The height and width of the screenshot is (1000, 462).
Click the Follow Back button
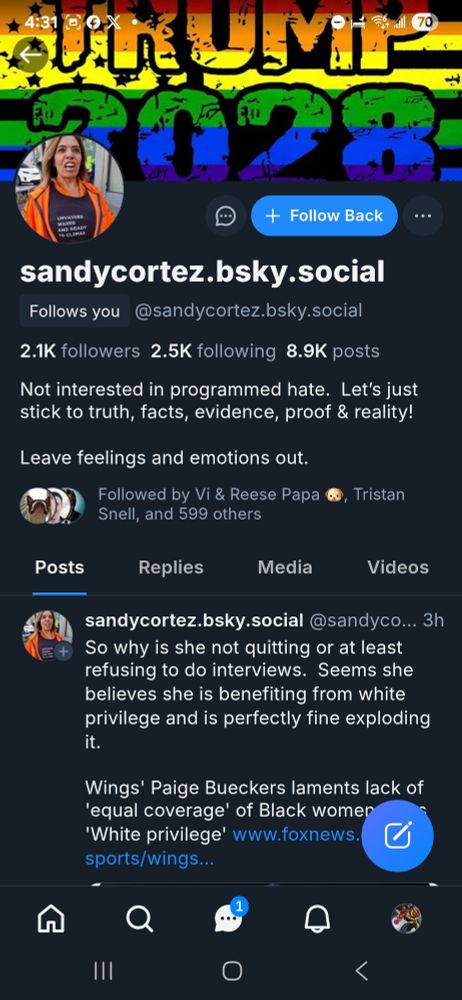[324, 216]
